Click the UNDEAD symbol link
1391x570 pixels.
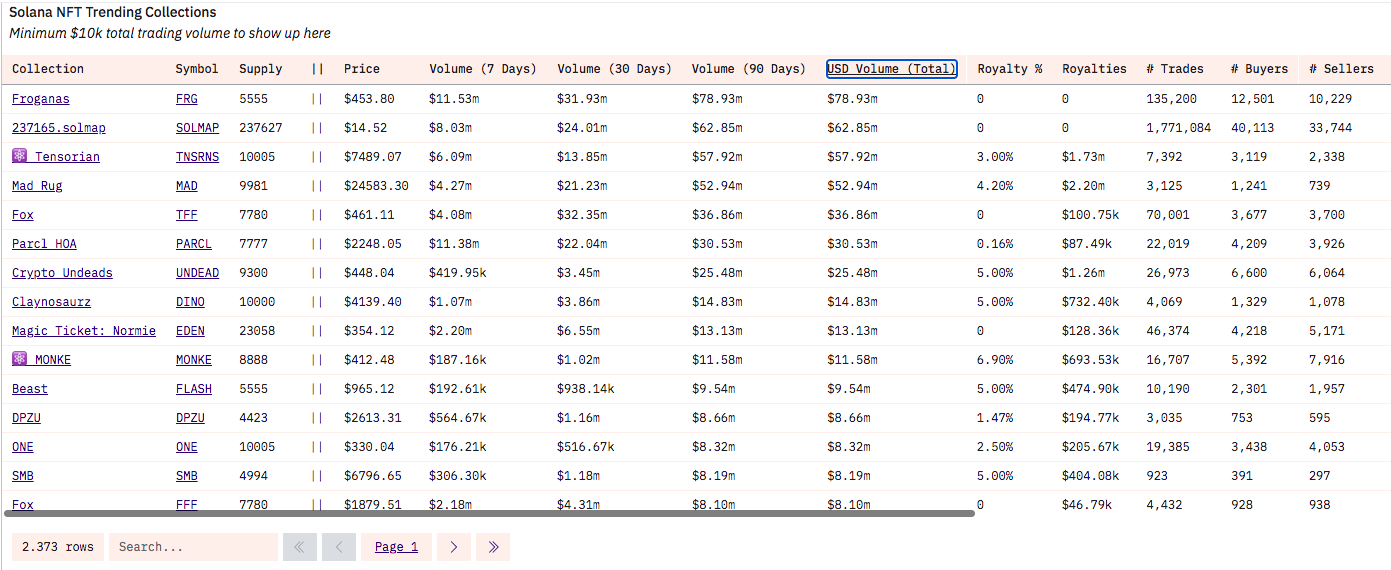(197, 273)
